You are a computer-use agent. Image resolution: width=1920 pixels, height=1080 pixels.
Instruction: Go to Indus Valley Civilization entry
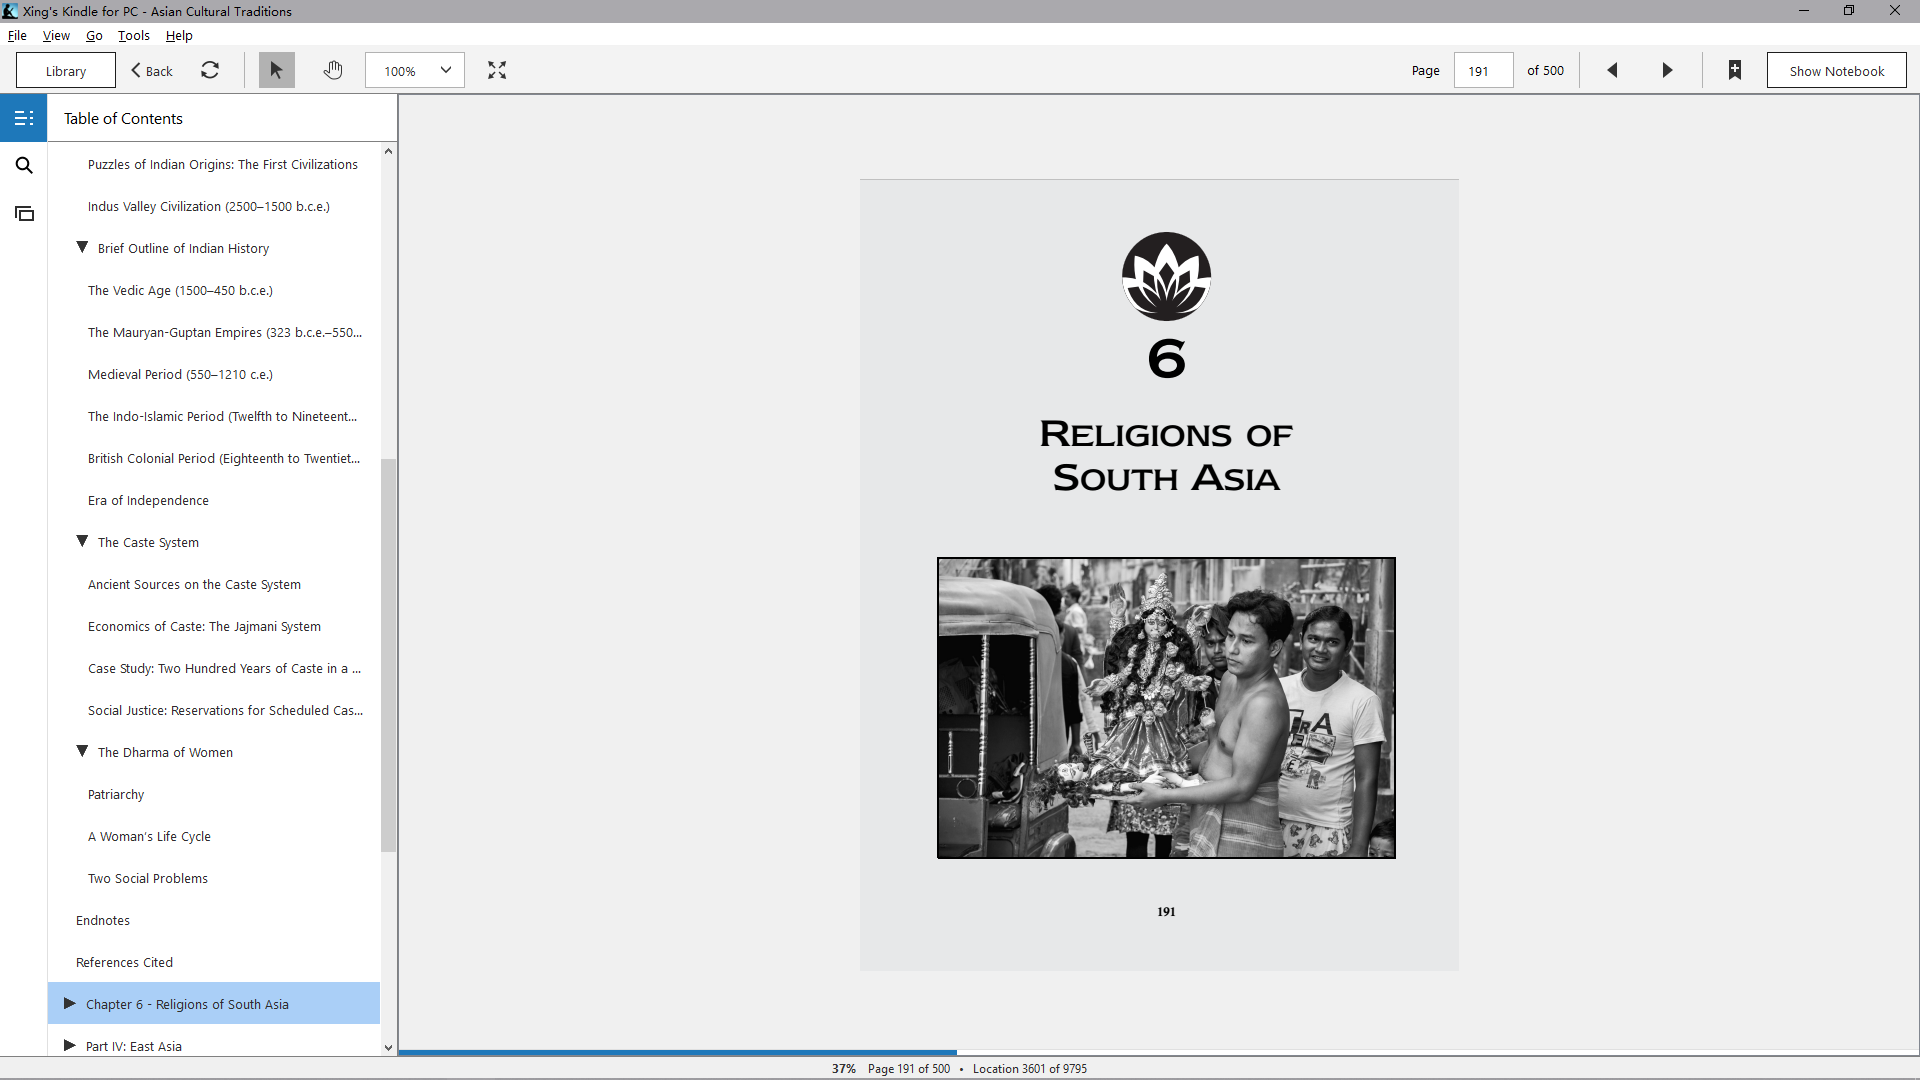pyautogui.click(x=208, y=207)
